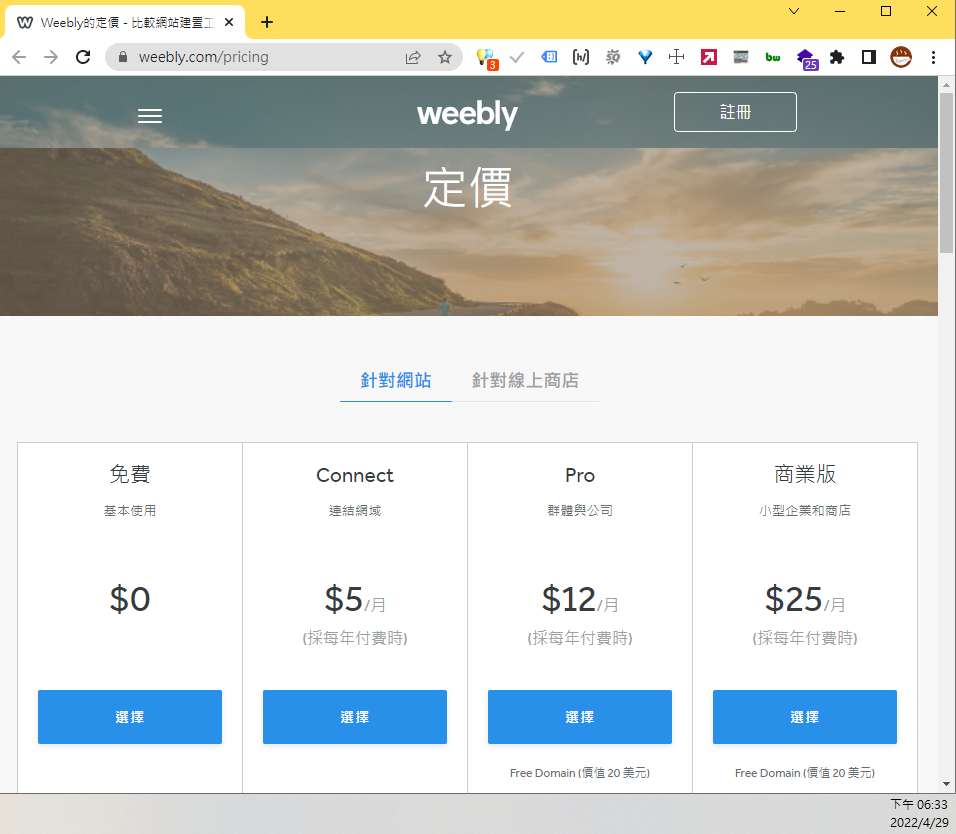The image size is (956, 834).
Task: Toggle the browser side panel
Action: point(869,57)
